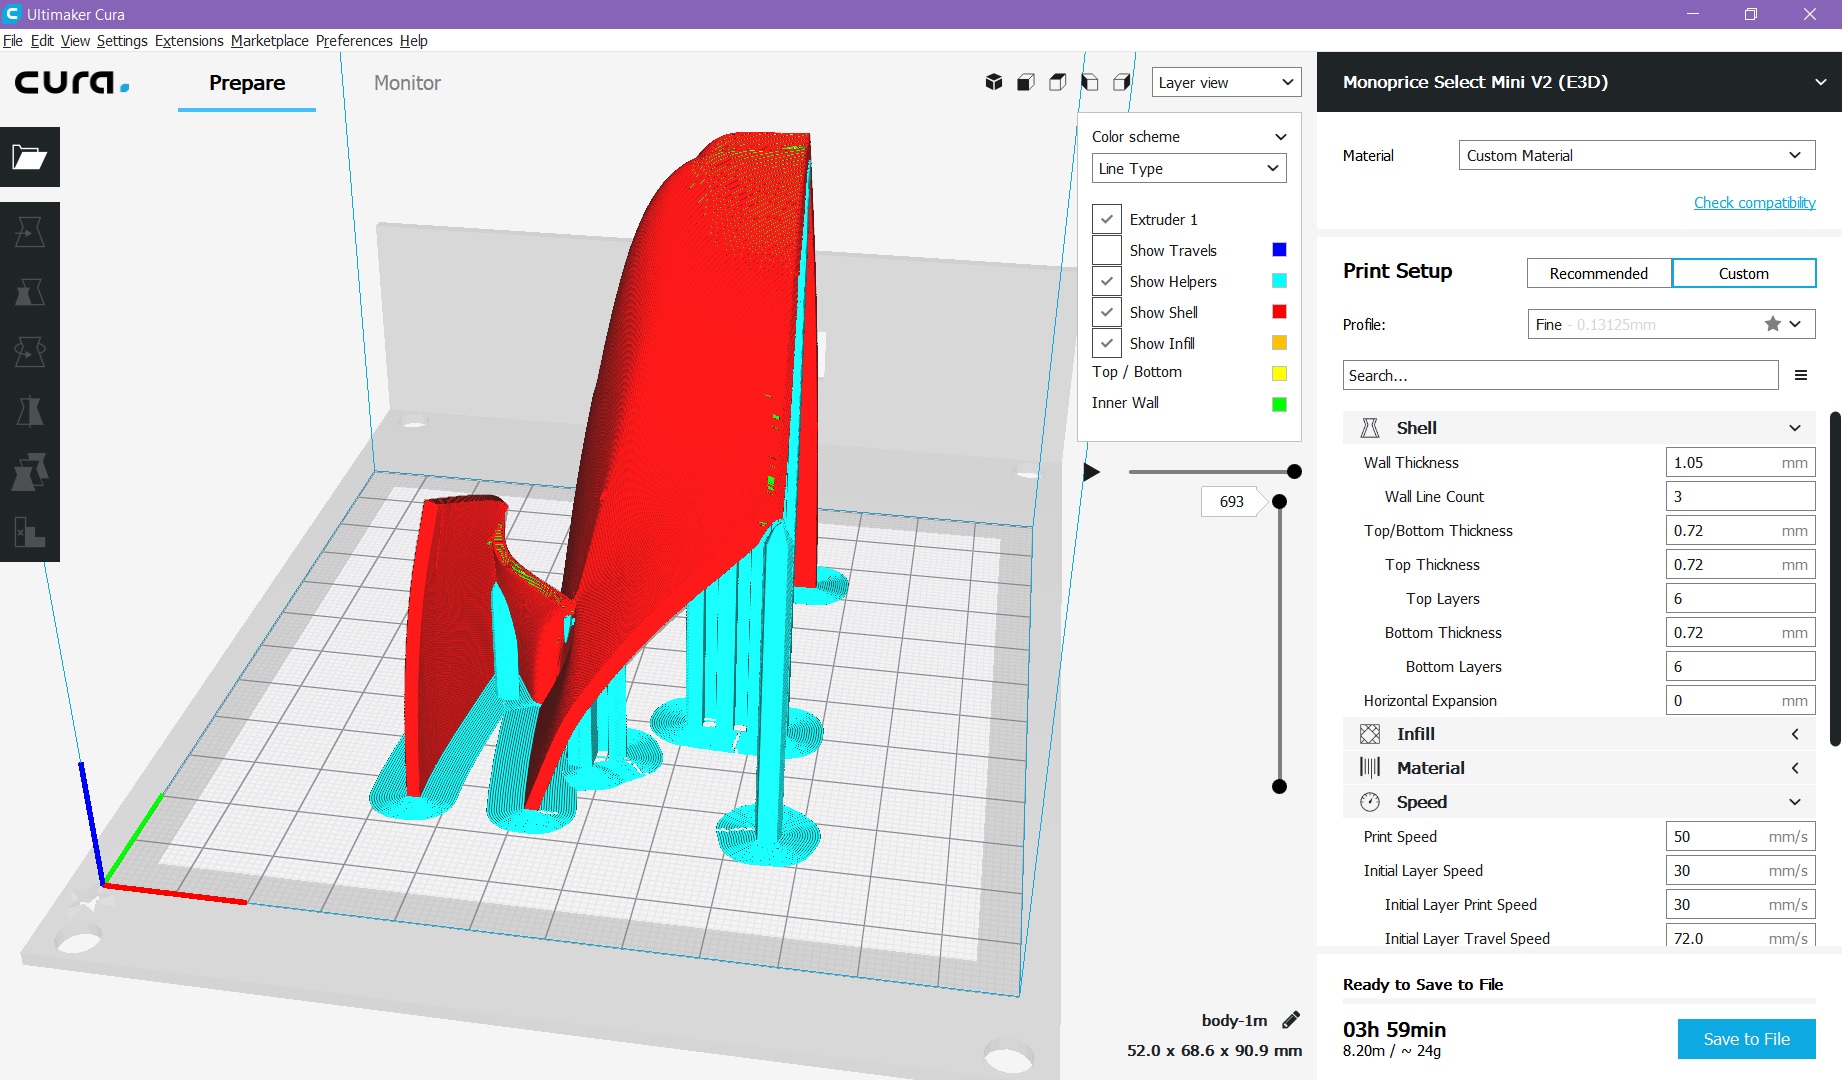Open the Line Type color scheme dropdown
Viewport: 1842px width, 1080px height.
click(1188, 168)
